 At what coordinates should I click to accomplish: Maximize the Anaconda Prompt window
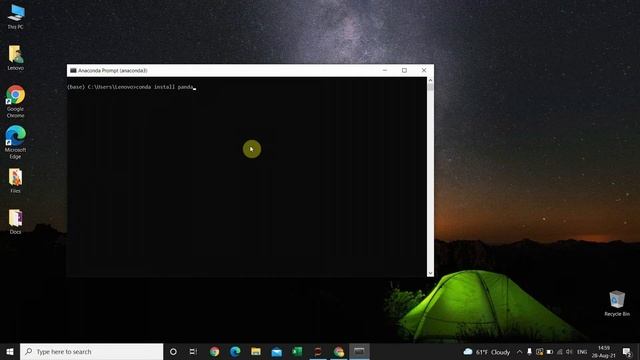(x=404, y=70)
